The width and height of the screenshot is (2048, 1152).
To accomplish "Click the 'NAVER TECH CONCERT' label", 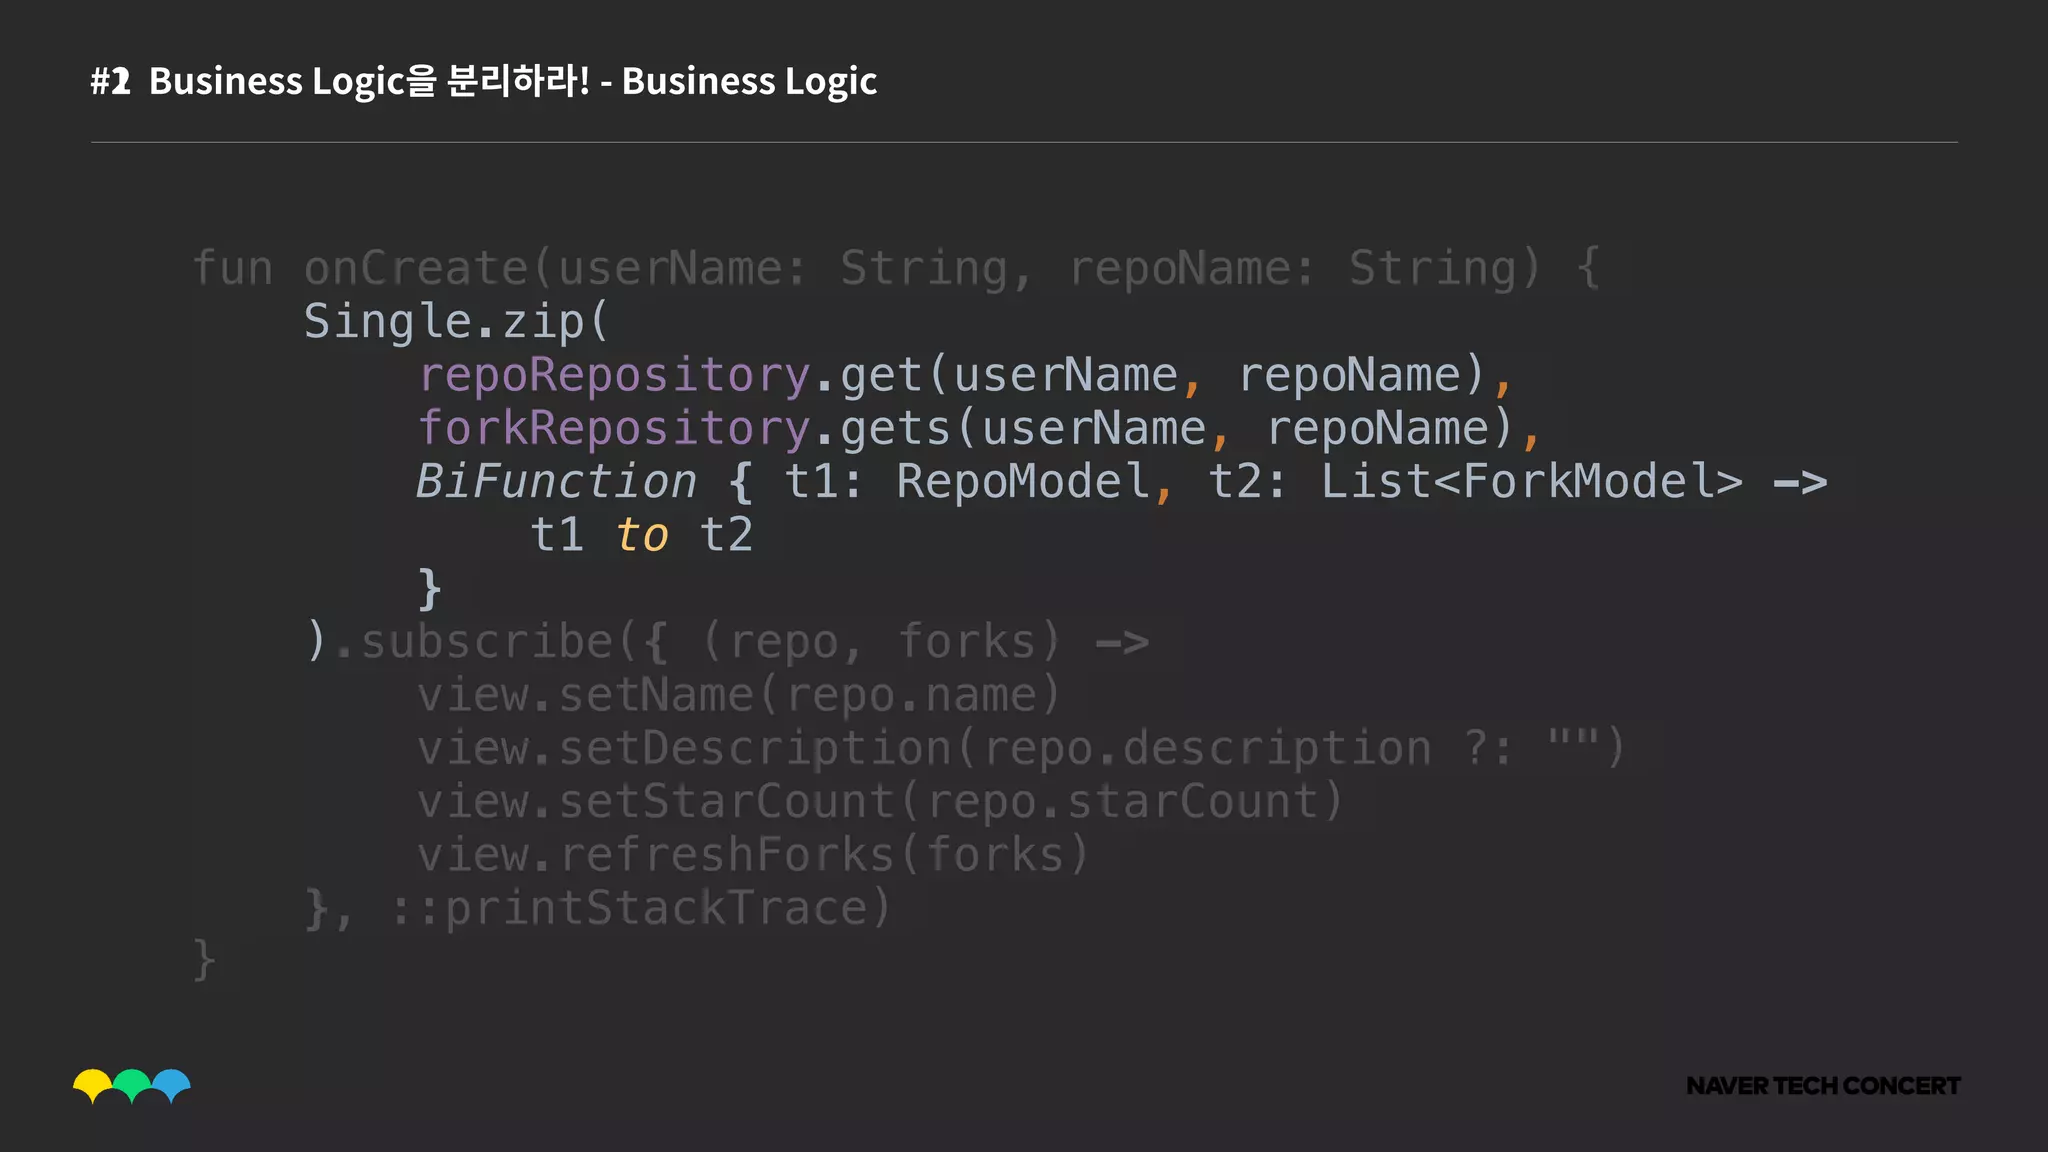I will 1823,1086.
